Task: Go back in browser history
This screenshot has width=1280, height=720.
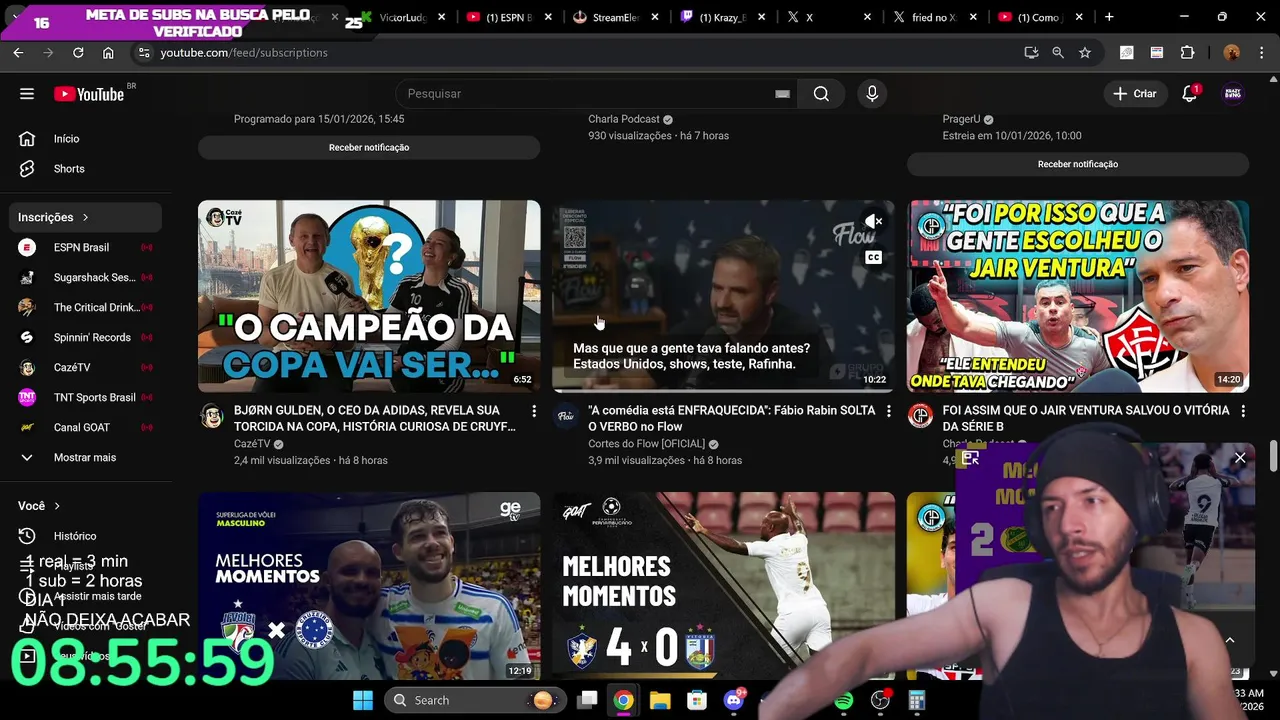Action: (18, 53)
